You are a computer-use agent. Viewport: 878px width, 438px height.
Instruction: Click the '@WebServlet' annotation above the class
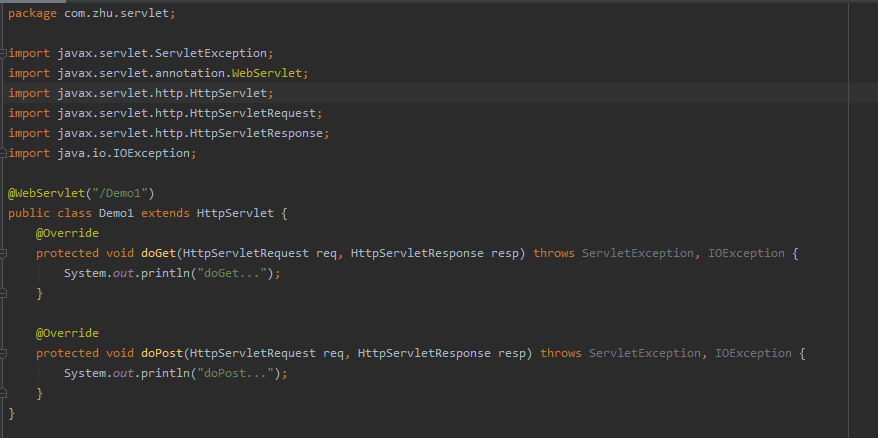[x=46, y=193]
